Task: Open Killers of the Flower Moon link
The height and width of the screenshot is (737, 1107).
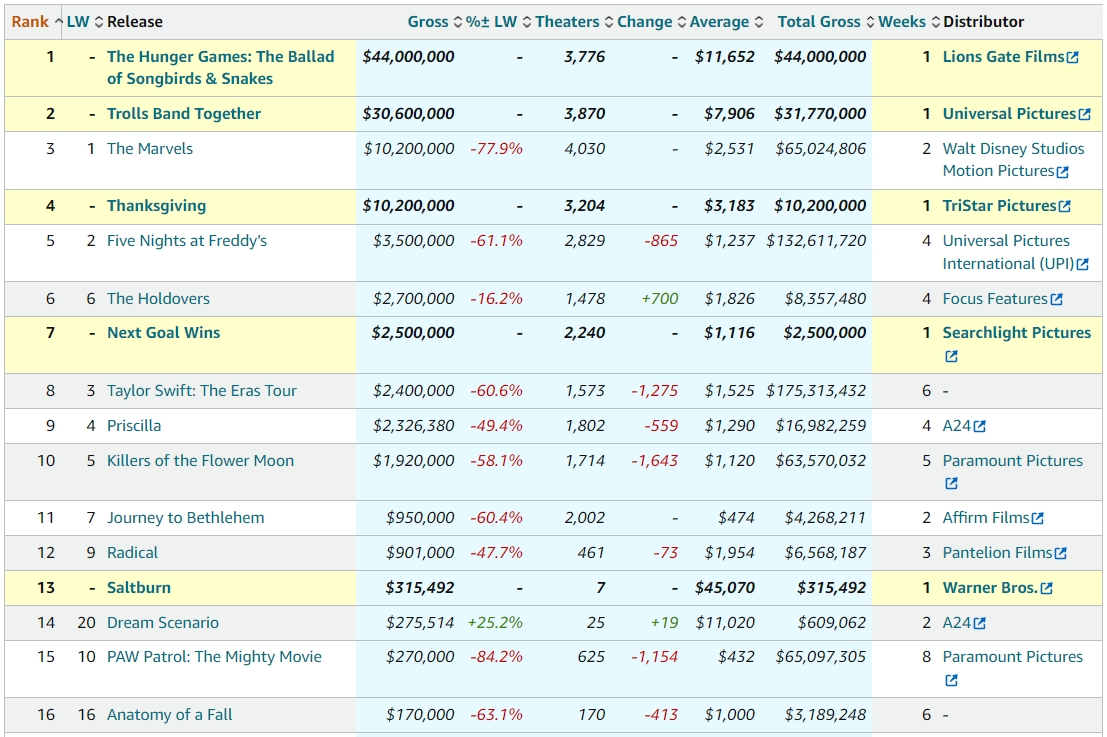Action: tap(200, 461)
